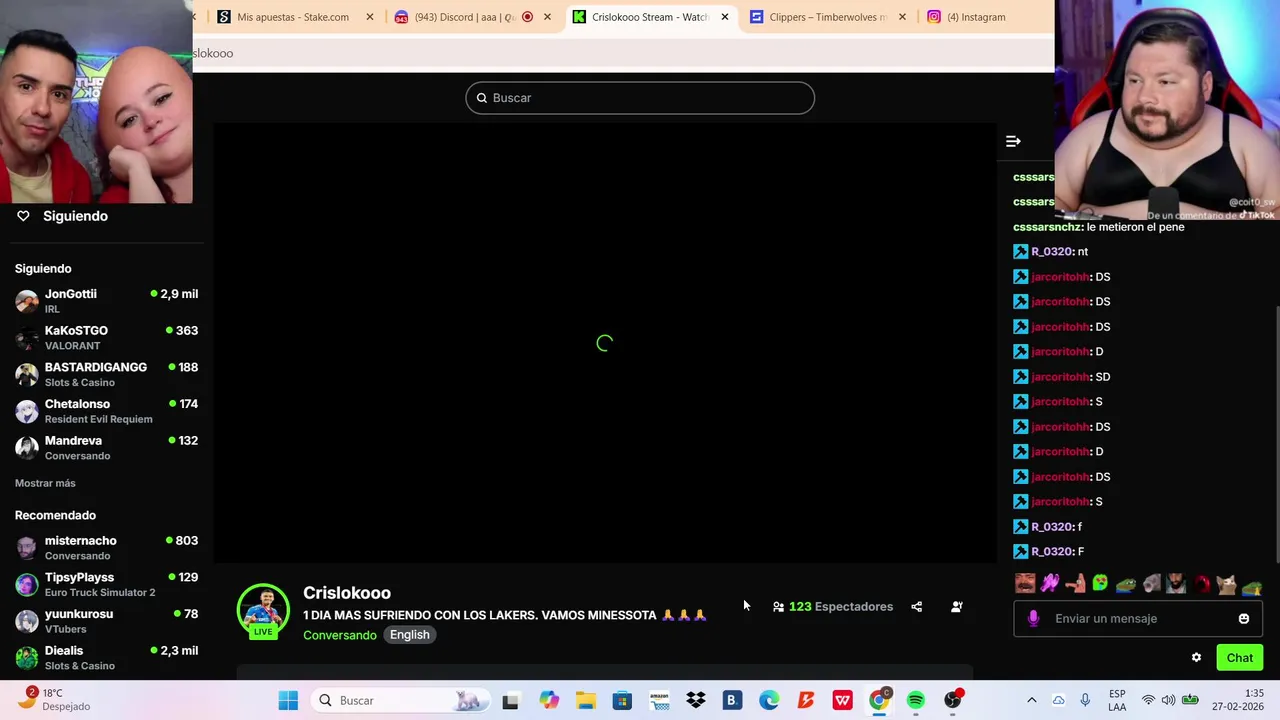Viewport: 1280px width, 720px height.
Task: Focus the Windows taskbar Buscar box
Action: pos(398,700)
